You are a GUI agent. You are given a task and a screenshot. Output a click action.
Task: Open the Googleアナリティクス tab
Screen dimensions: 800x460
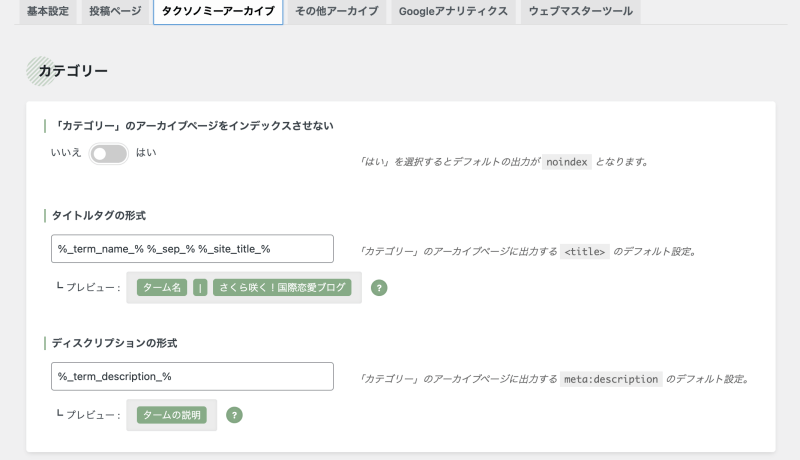(x=453, y=11)
